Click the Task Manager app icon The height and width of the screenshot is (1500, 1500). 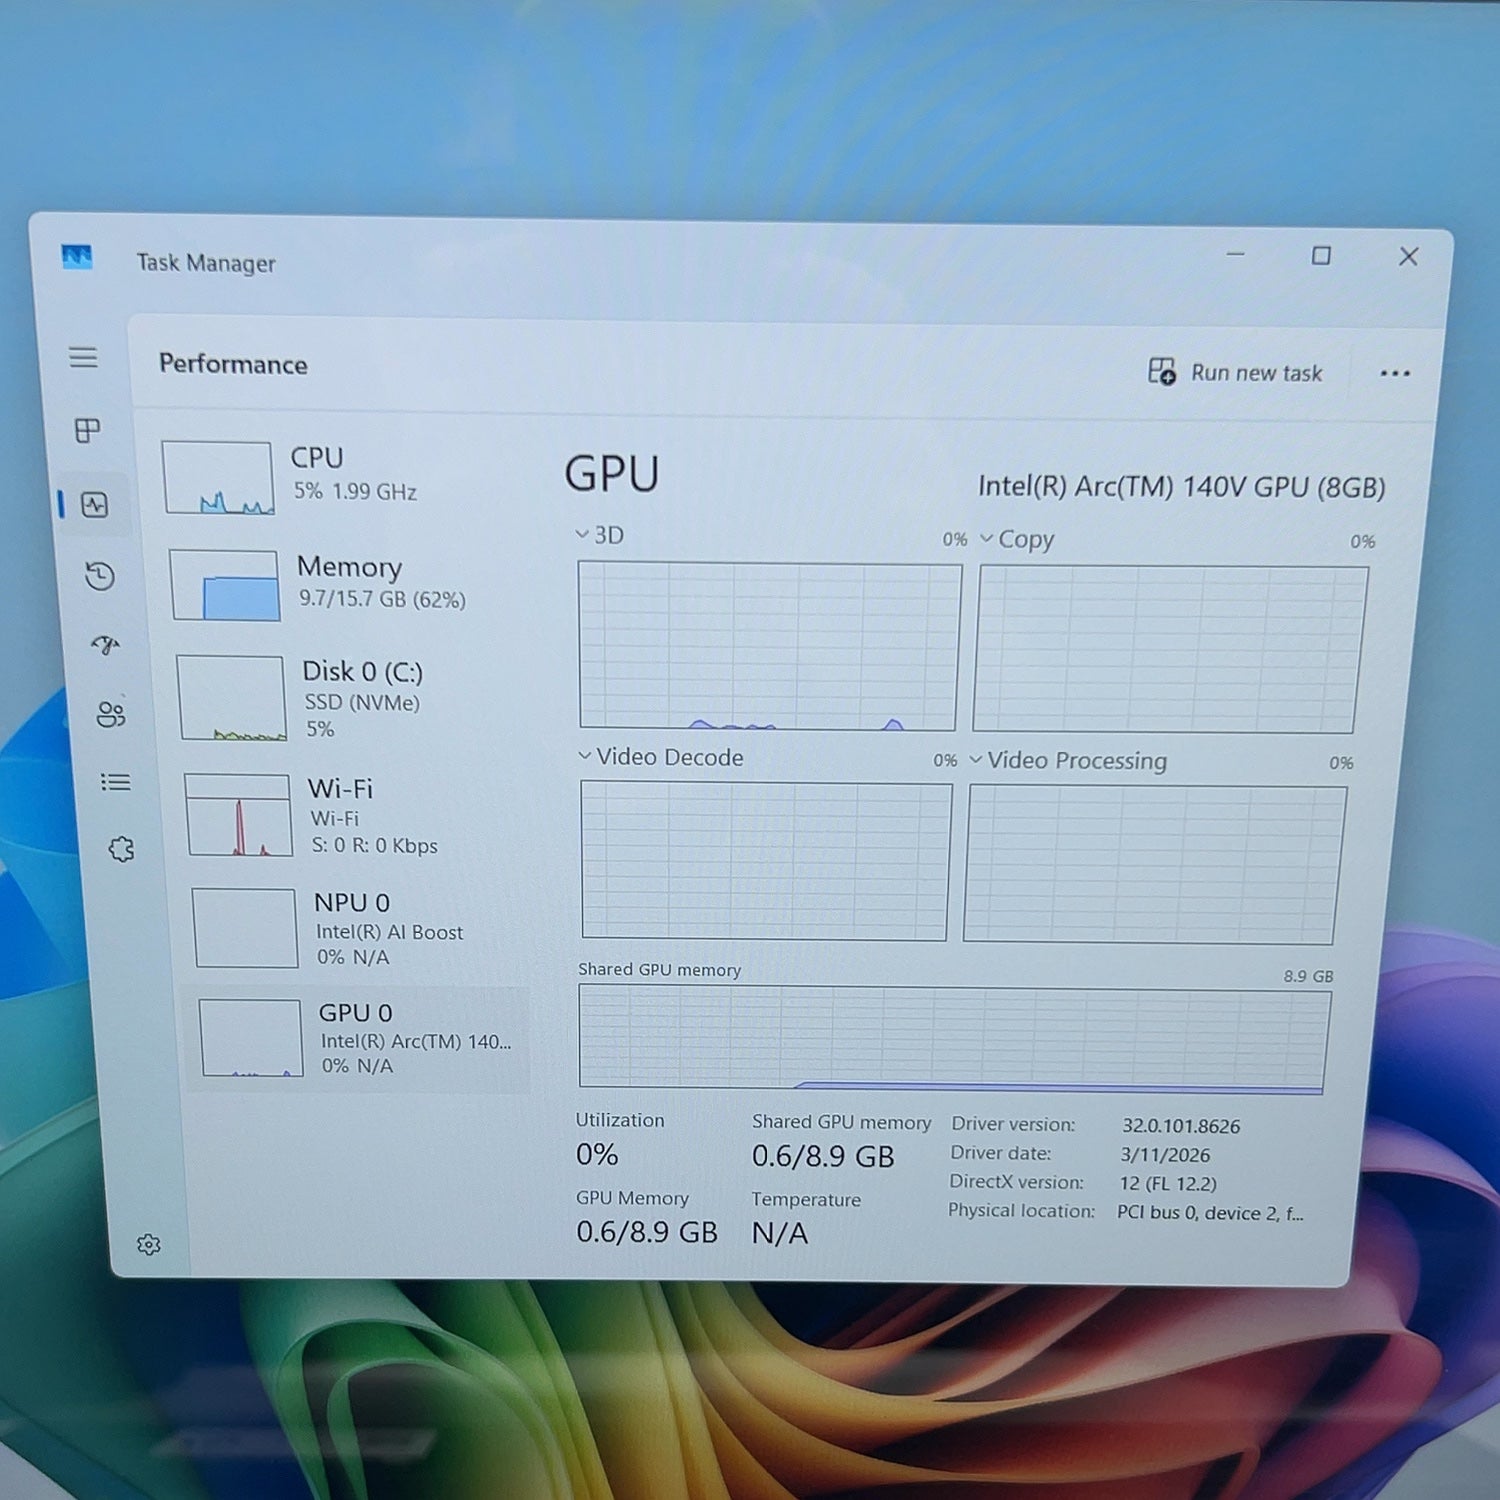pyautogui.click(x=77, y=257)
